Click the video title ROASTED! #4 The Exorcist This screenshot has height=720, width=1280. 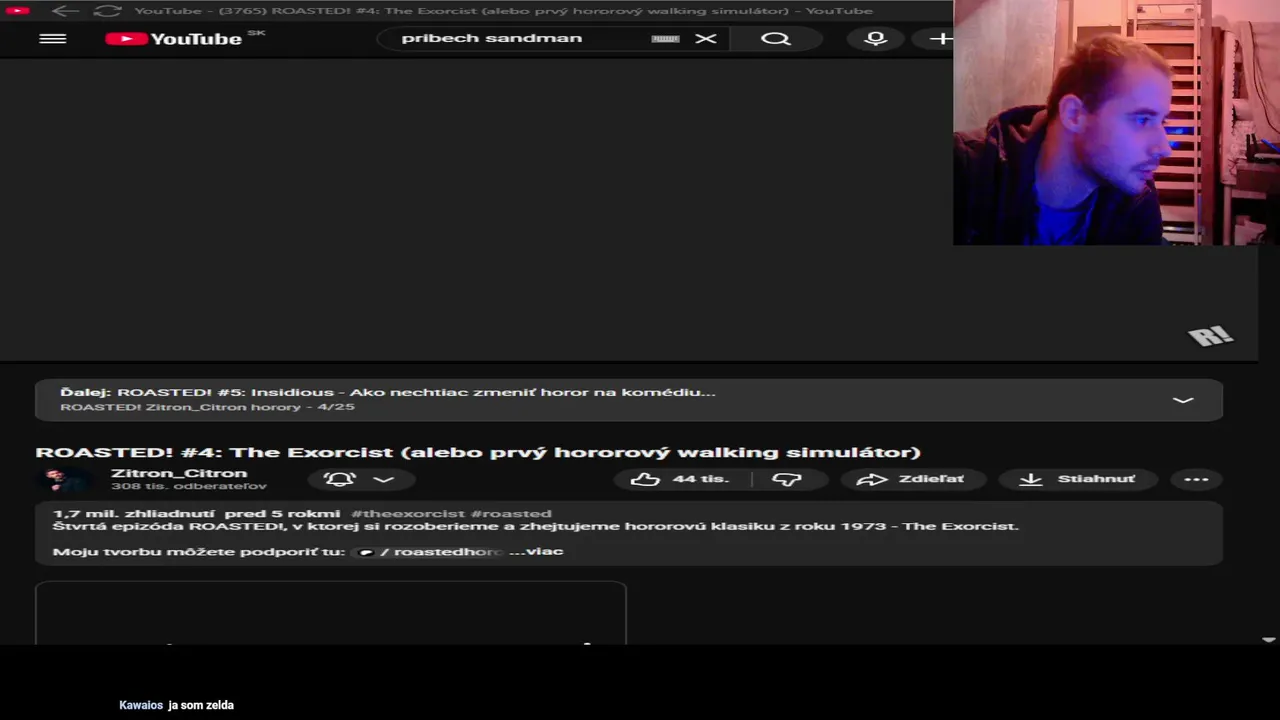(478, 452)
